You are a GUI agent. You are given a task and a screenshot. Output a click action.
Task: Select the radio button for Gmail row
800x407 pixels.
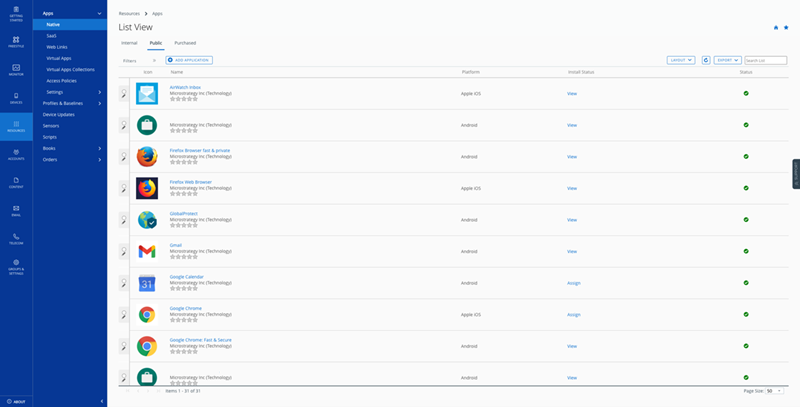tap(122, 247)
